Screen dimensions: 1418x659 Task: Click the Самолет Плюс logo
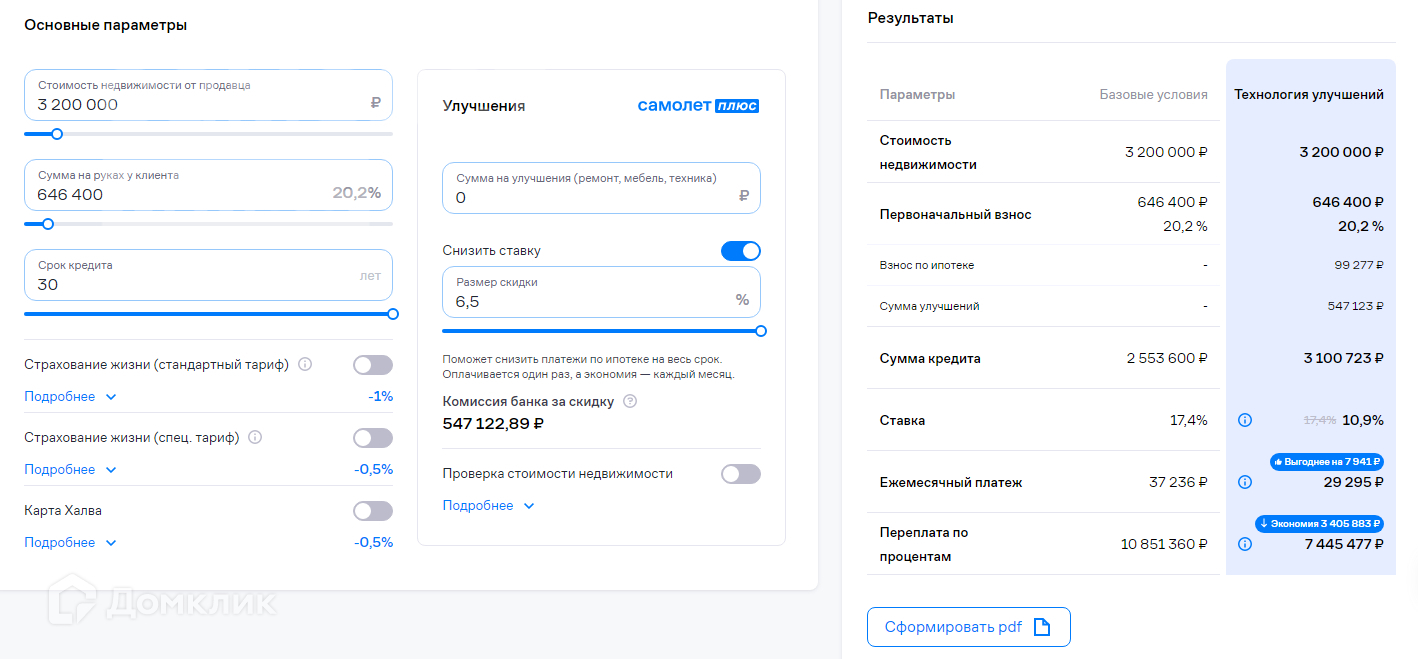(698, 106)
